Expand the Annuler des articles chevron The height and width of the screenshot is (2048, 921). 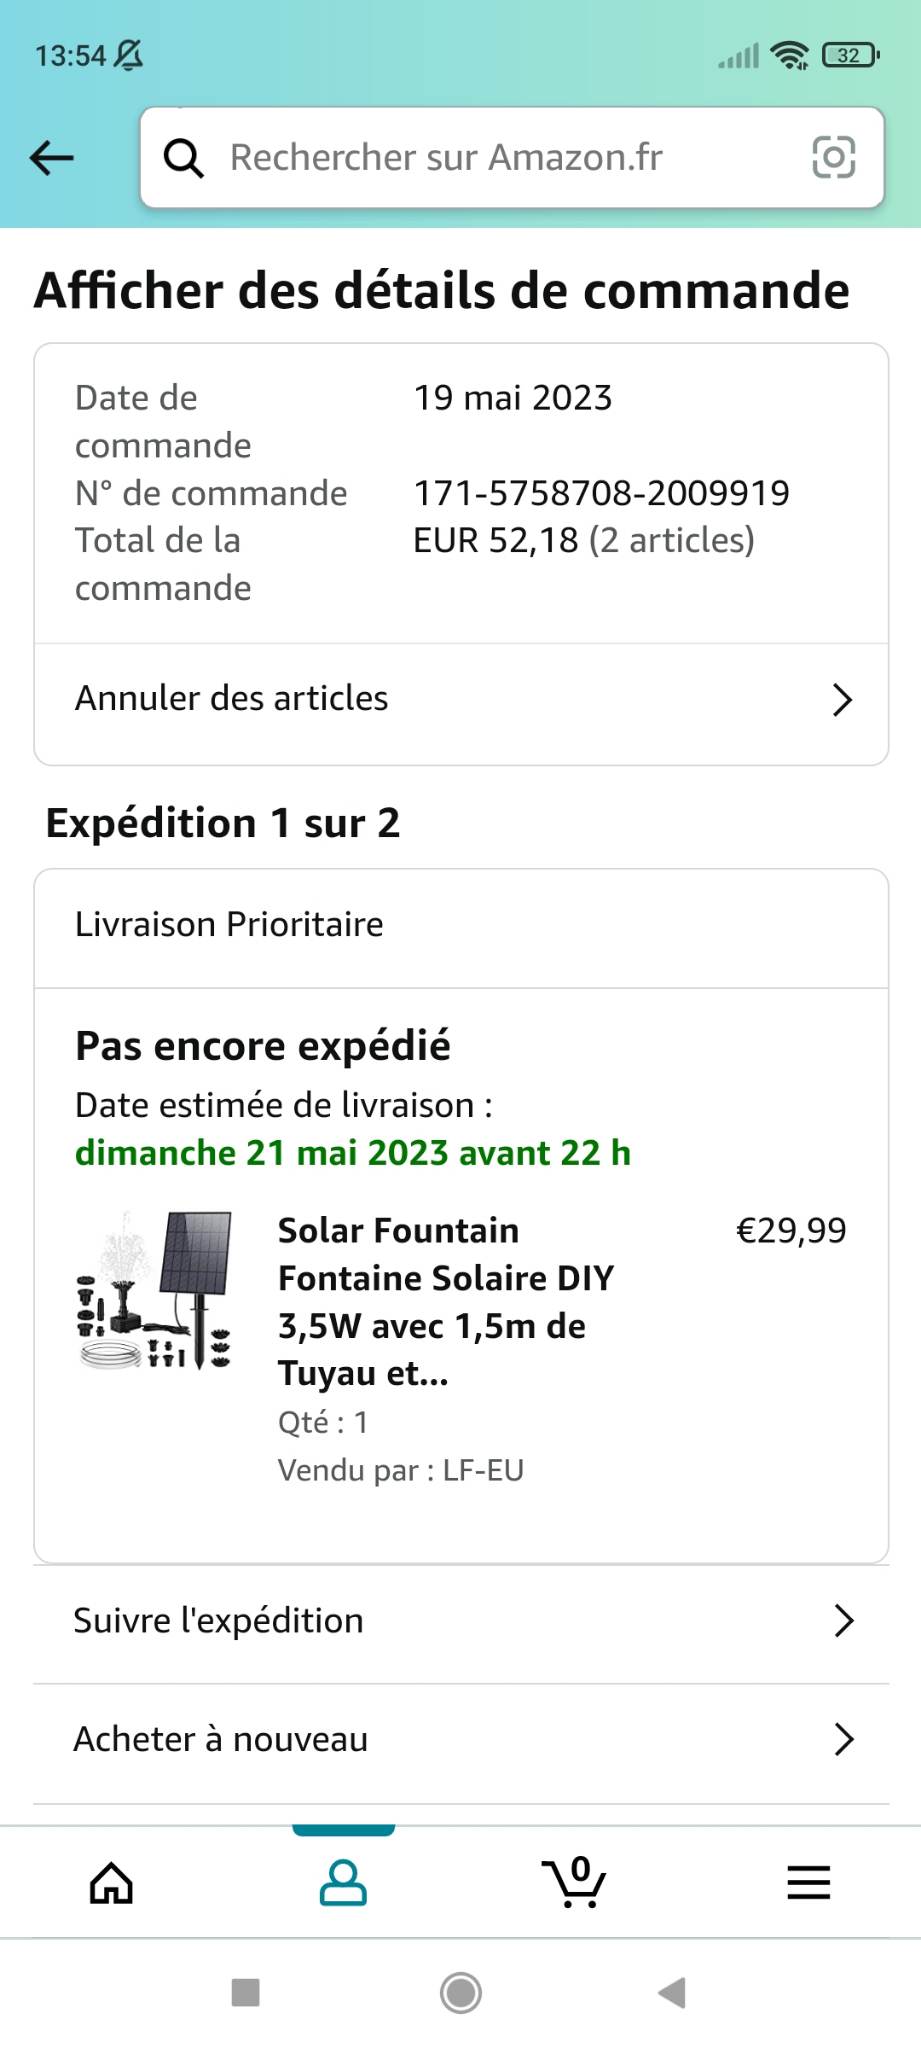(x=842, y=700)
